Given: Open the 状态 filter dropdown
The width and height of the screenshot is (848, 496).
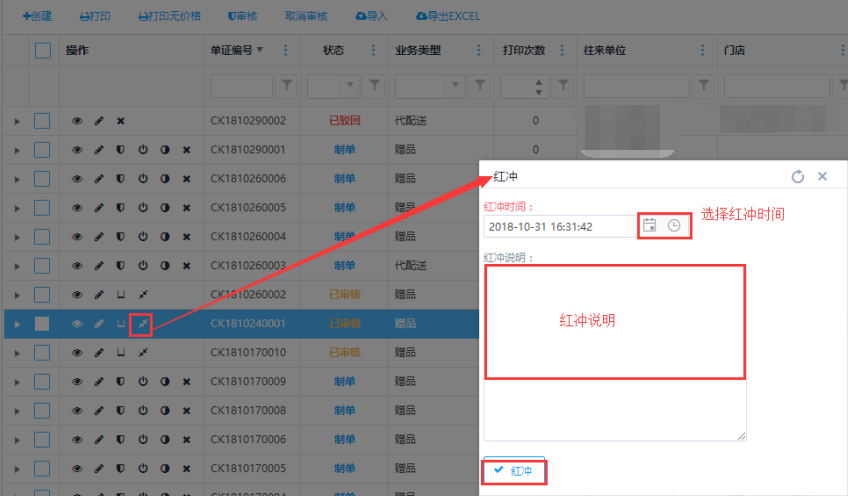Looking at the screenshot, I should [x=349, y=86].
